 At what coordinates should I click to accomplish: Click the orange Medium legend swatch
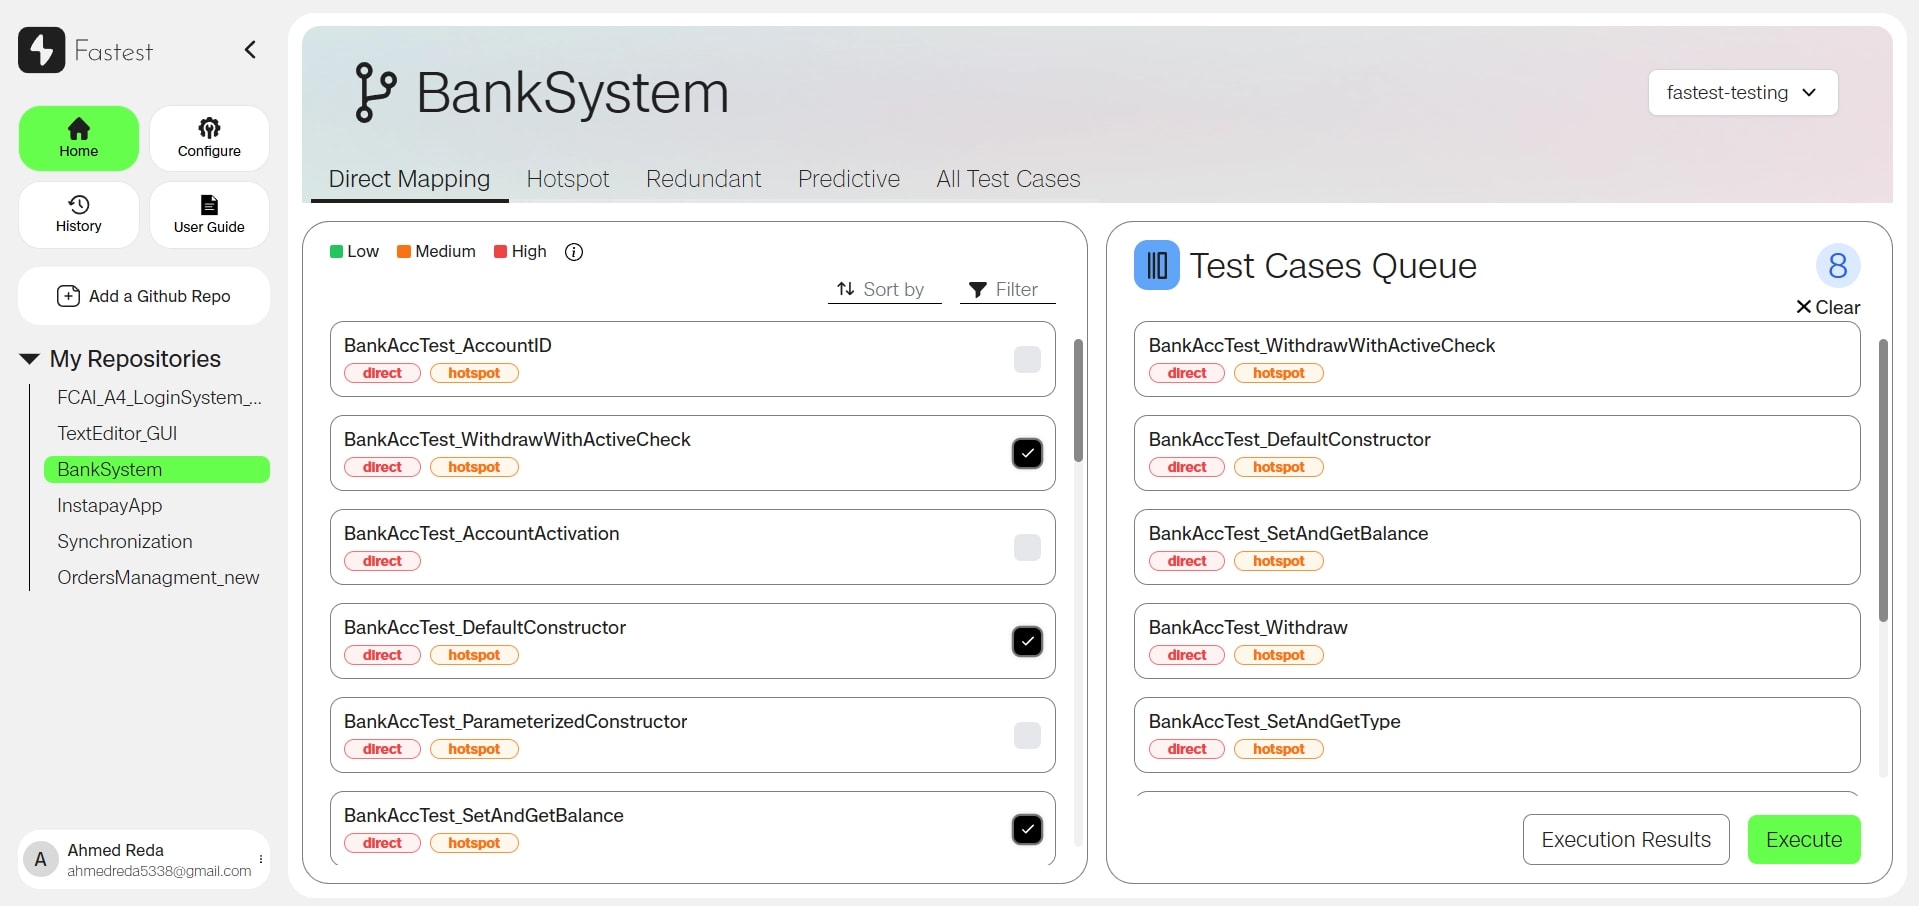click(404, 252)
